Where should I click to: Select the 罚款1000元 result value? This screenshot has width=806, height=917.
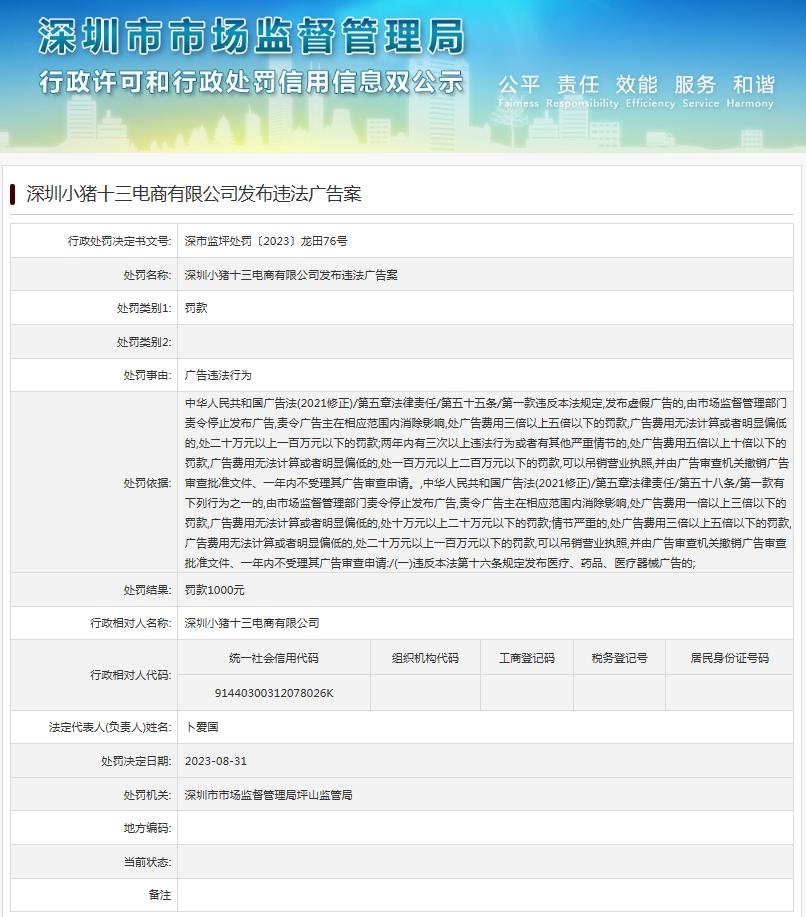coord(215,590)
